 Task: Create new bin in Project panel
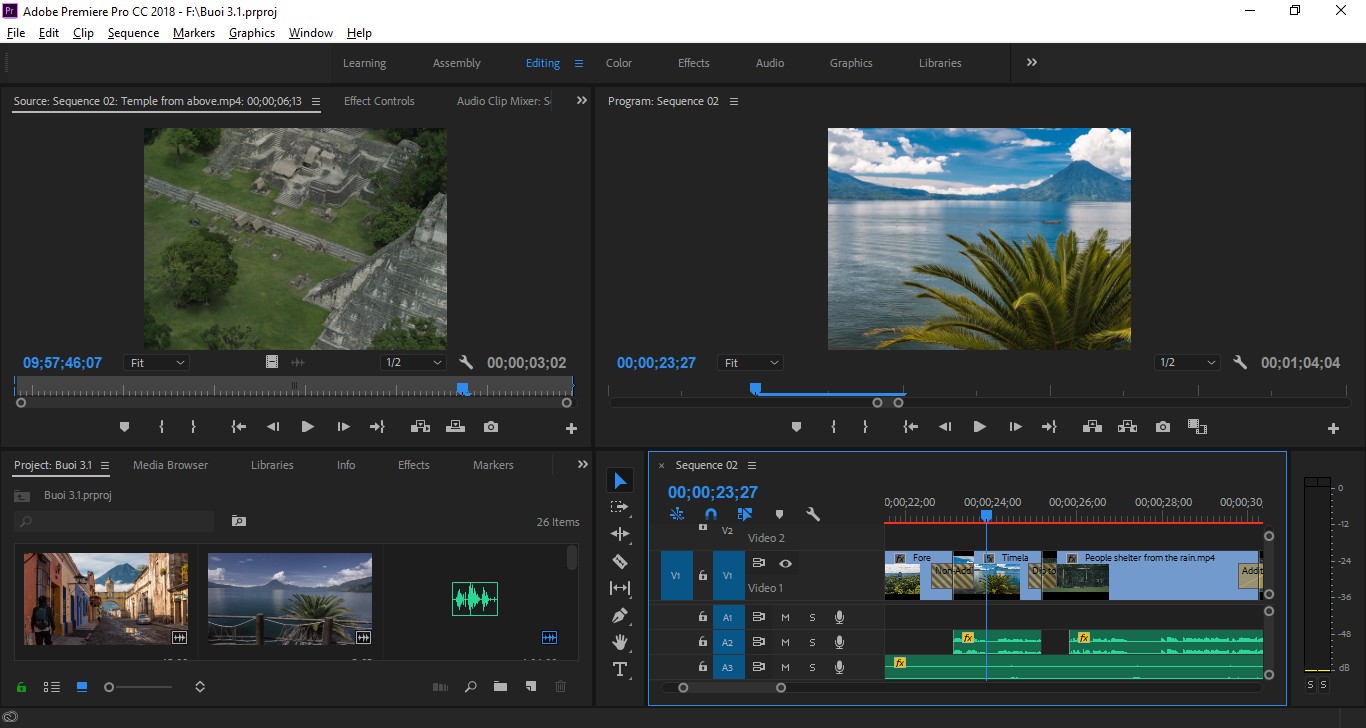tap(500, 687)
